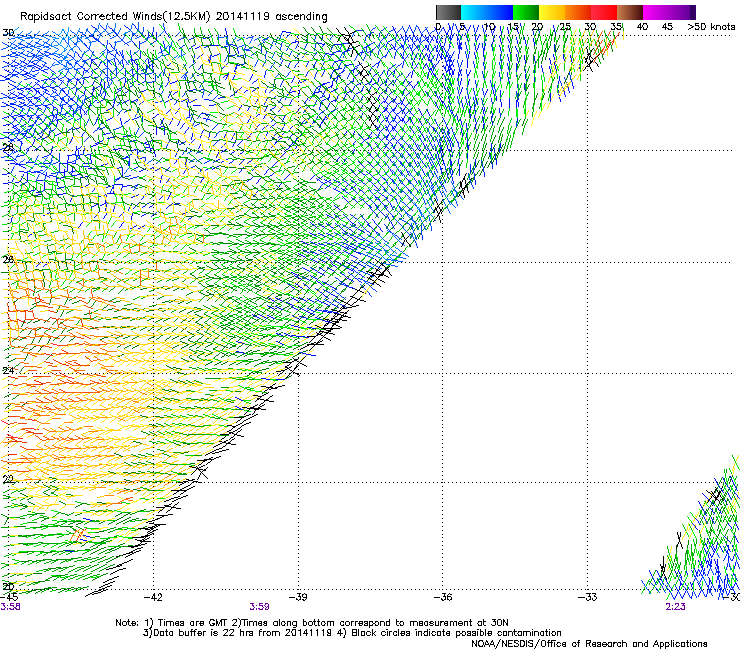740x650 pixels.
Task: Click the '20141119' date in the title
Action: pos(243,17)
